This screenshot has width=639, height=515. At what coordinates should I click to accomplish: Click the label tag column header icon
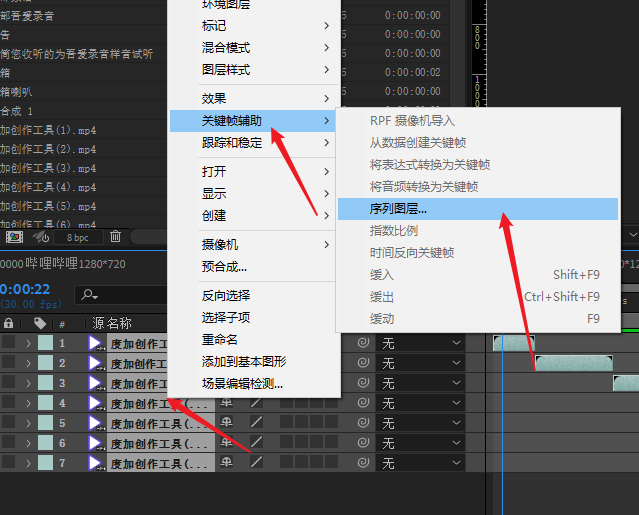[40, 324]
